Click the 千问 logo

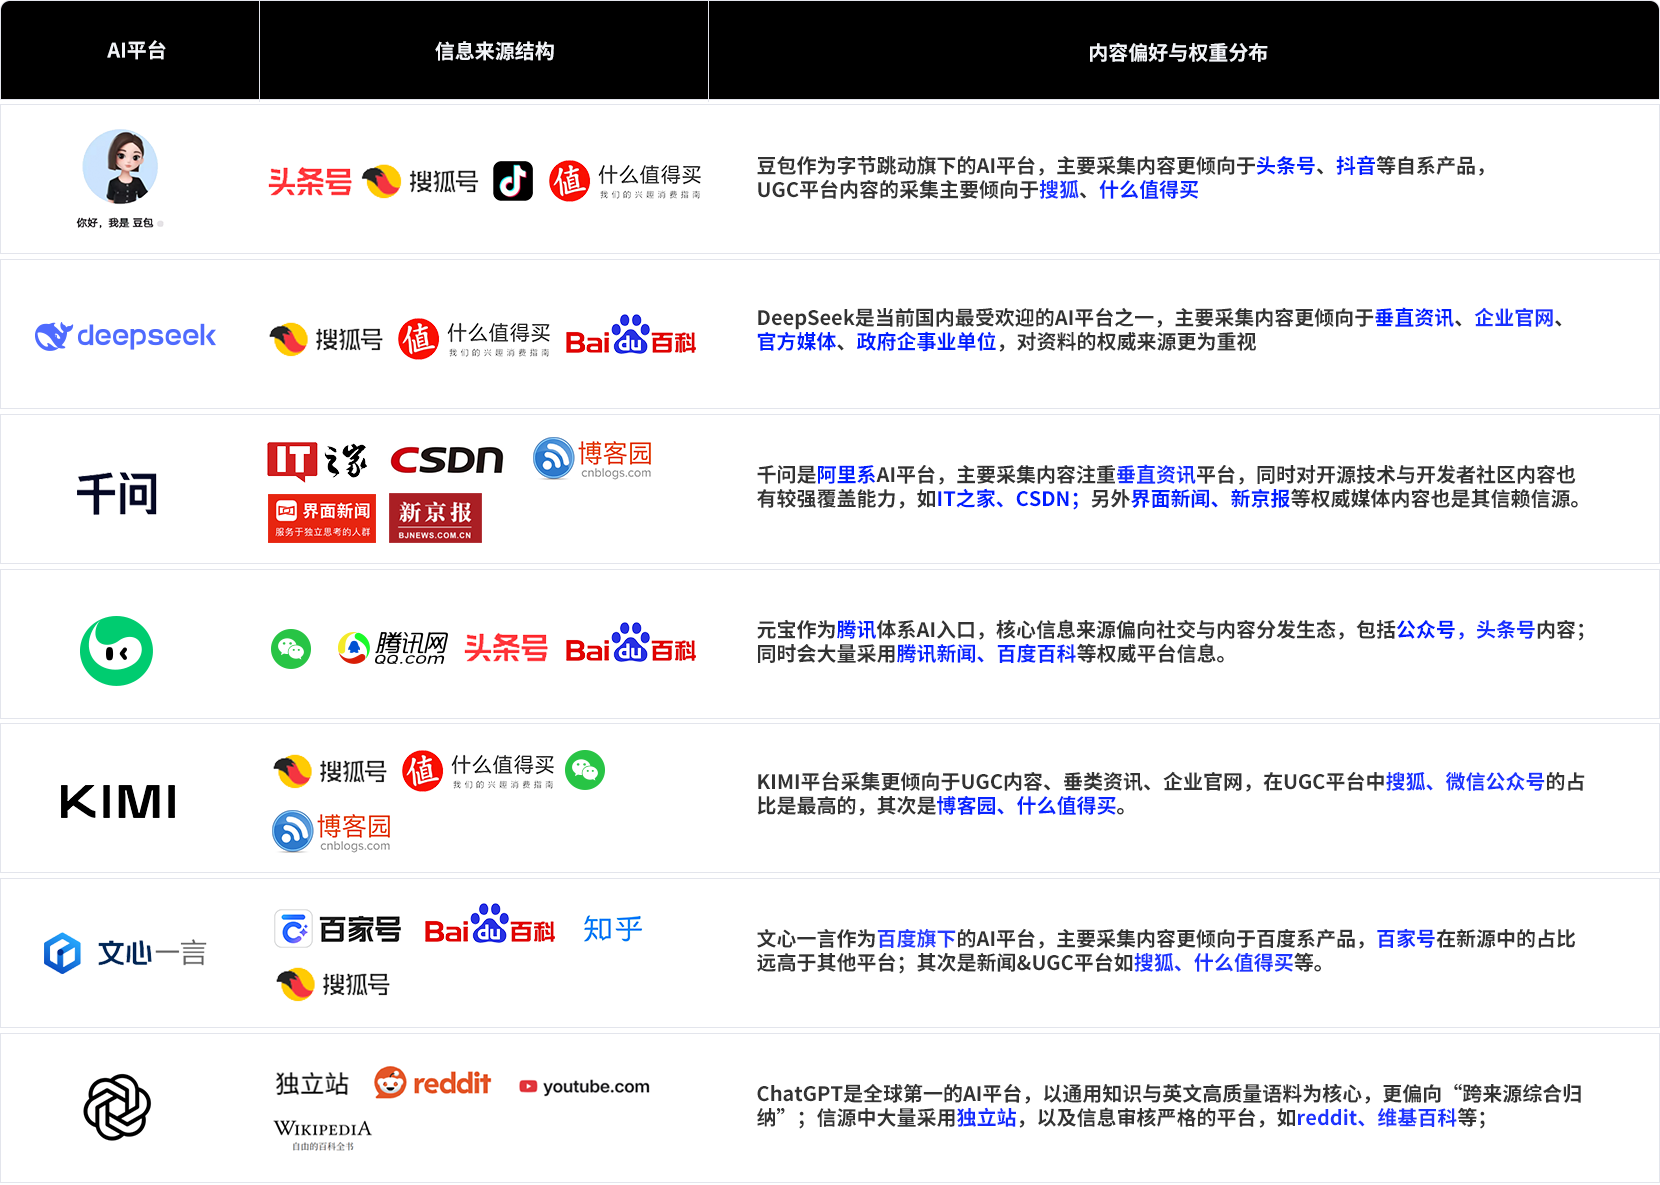[118, 493]
